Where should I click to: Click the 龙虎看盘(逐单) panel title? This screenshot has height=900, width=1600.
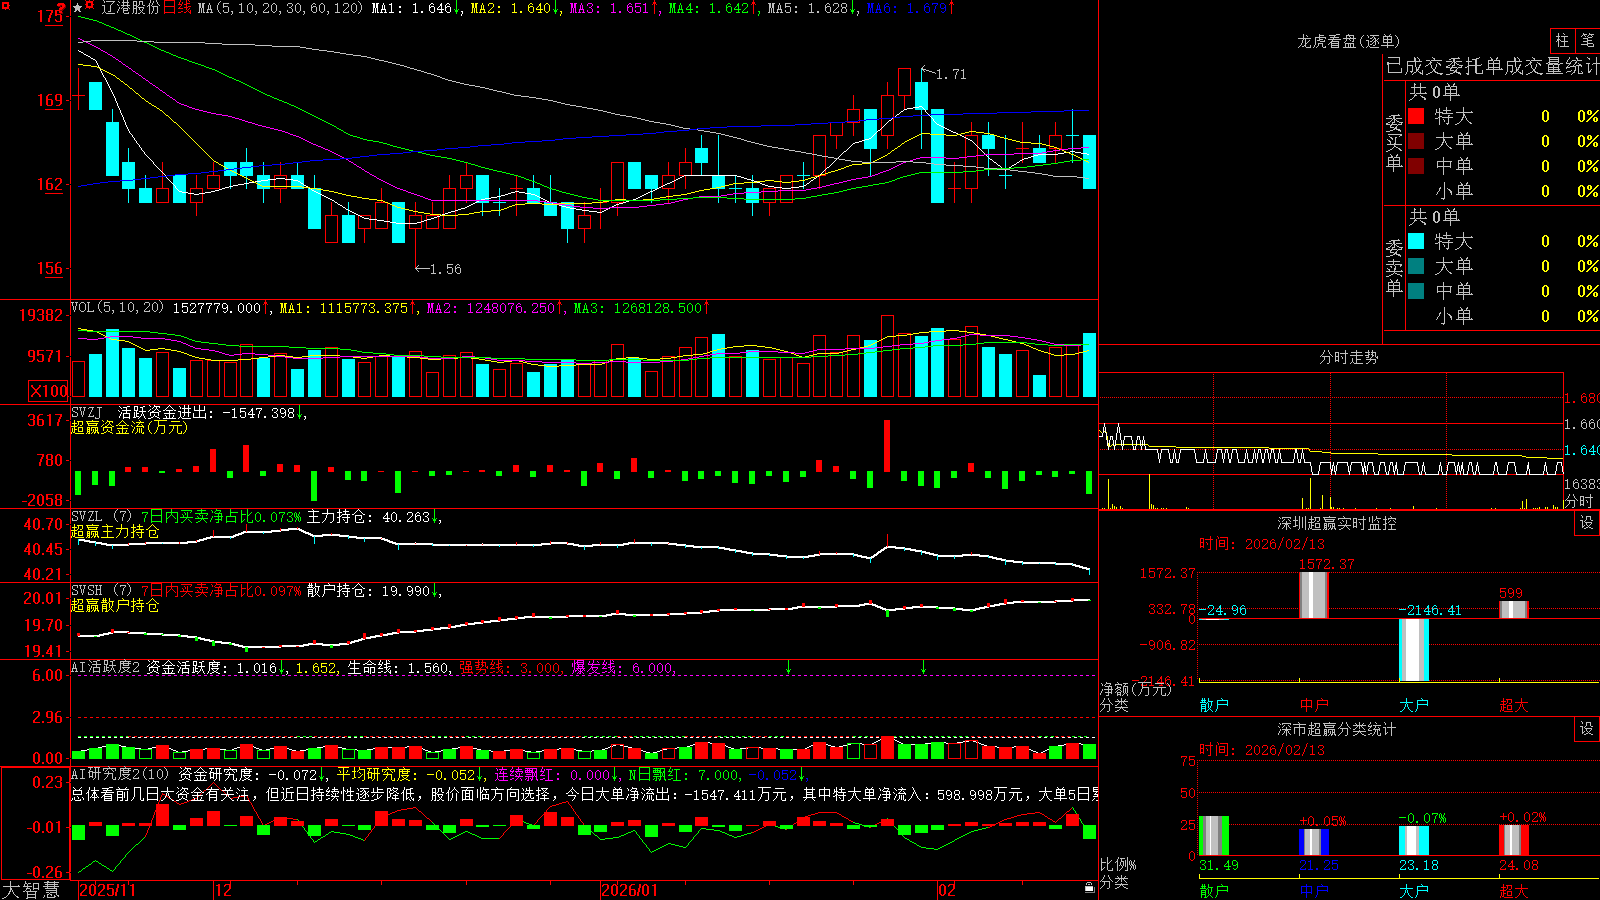click(x=1348, y=42)
